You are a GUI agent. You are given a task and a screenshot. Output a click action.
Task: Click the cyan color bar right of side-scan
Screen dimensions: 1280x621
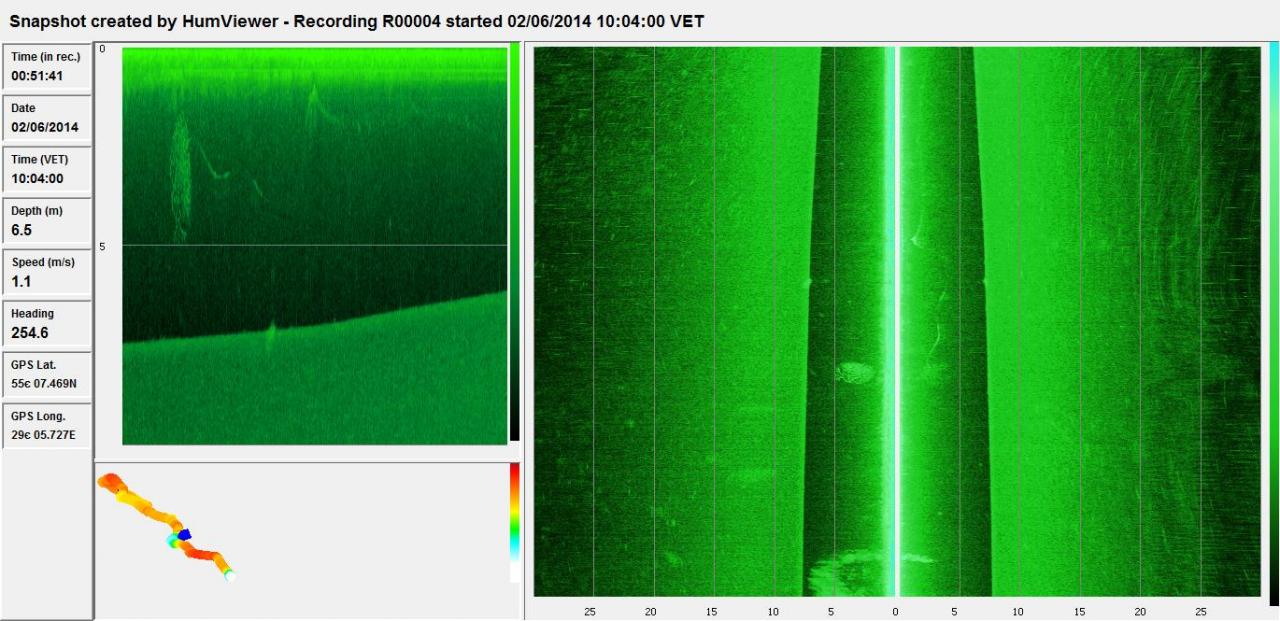pos(1273,322)
